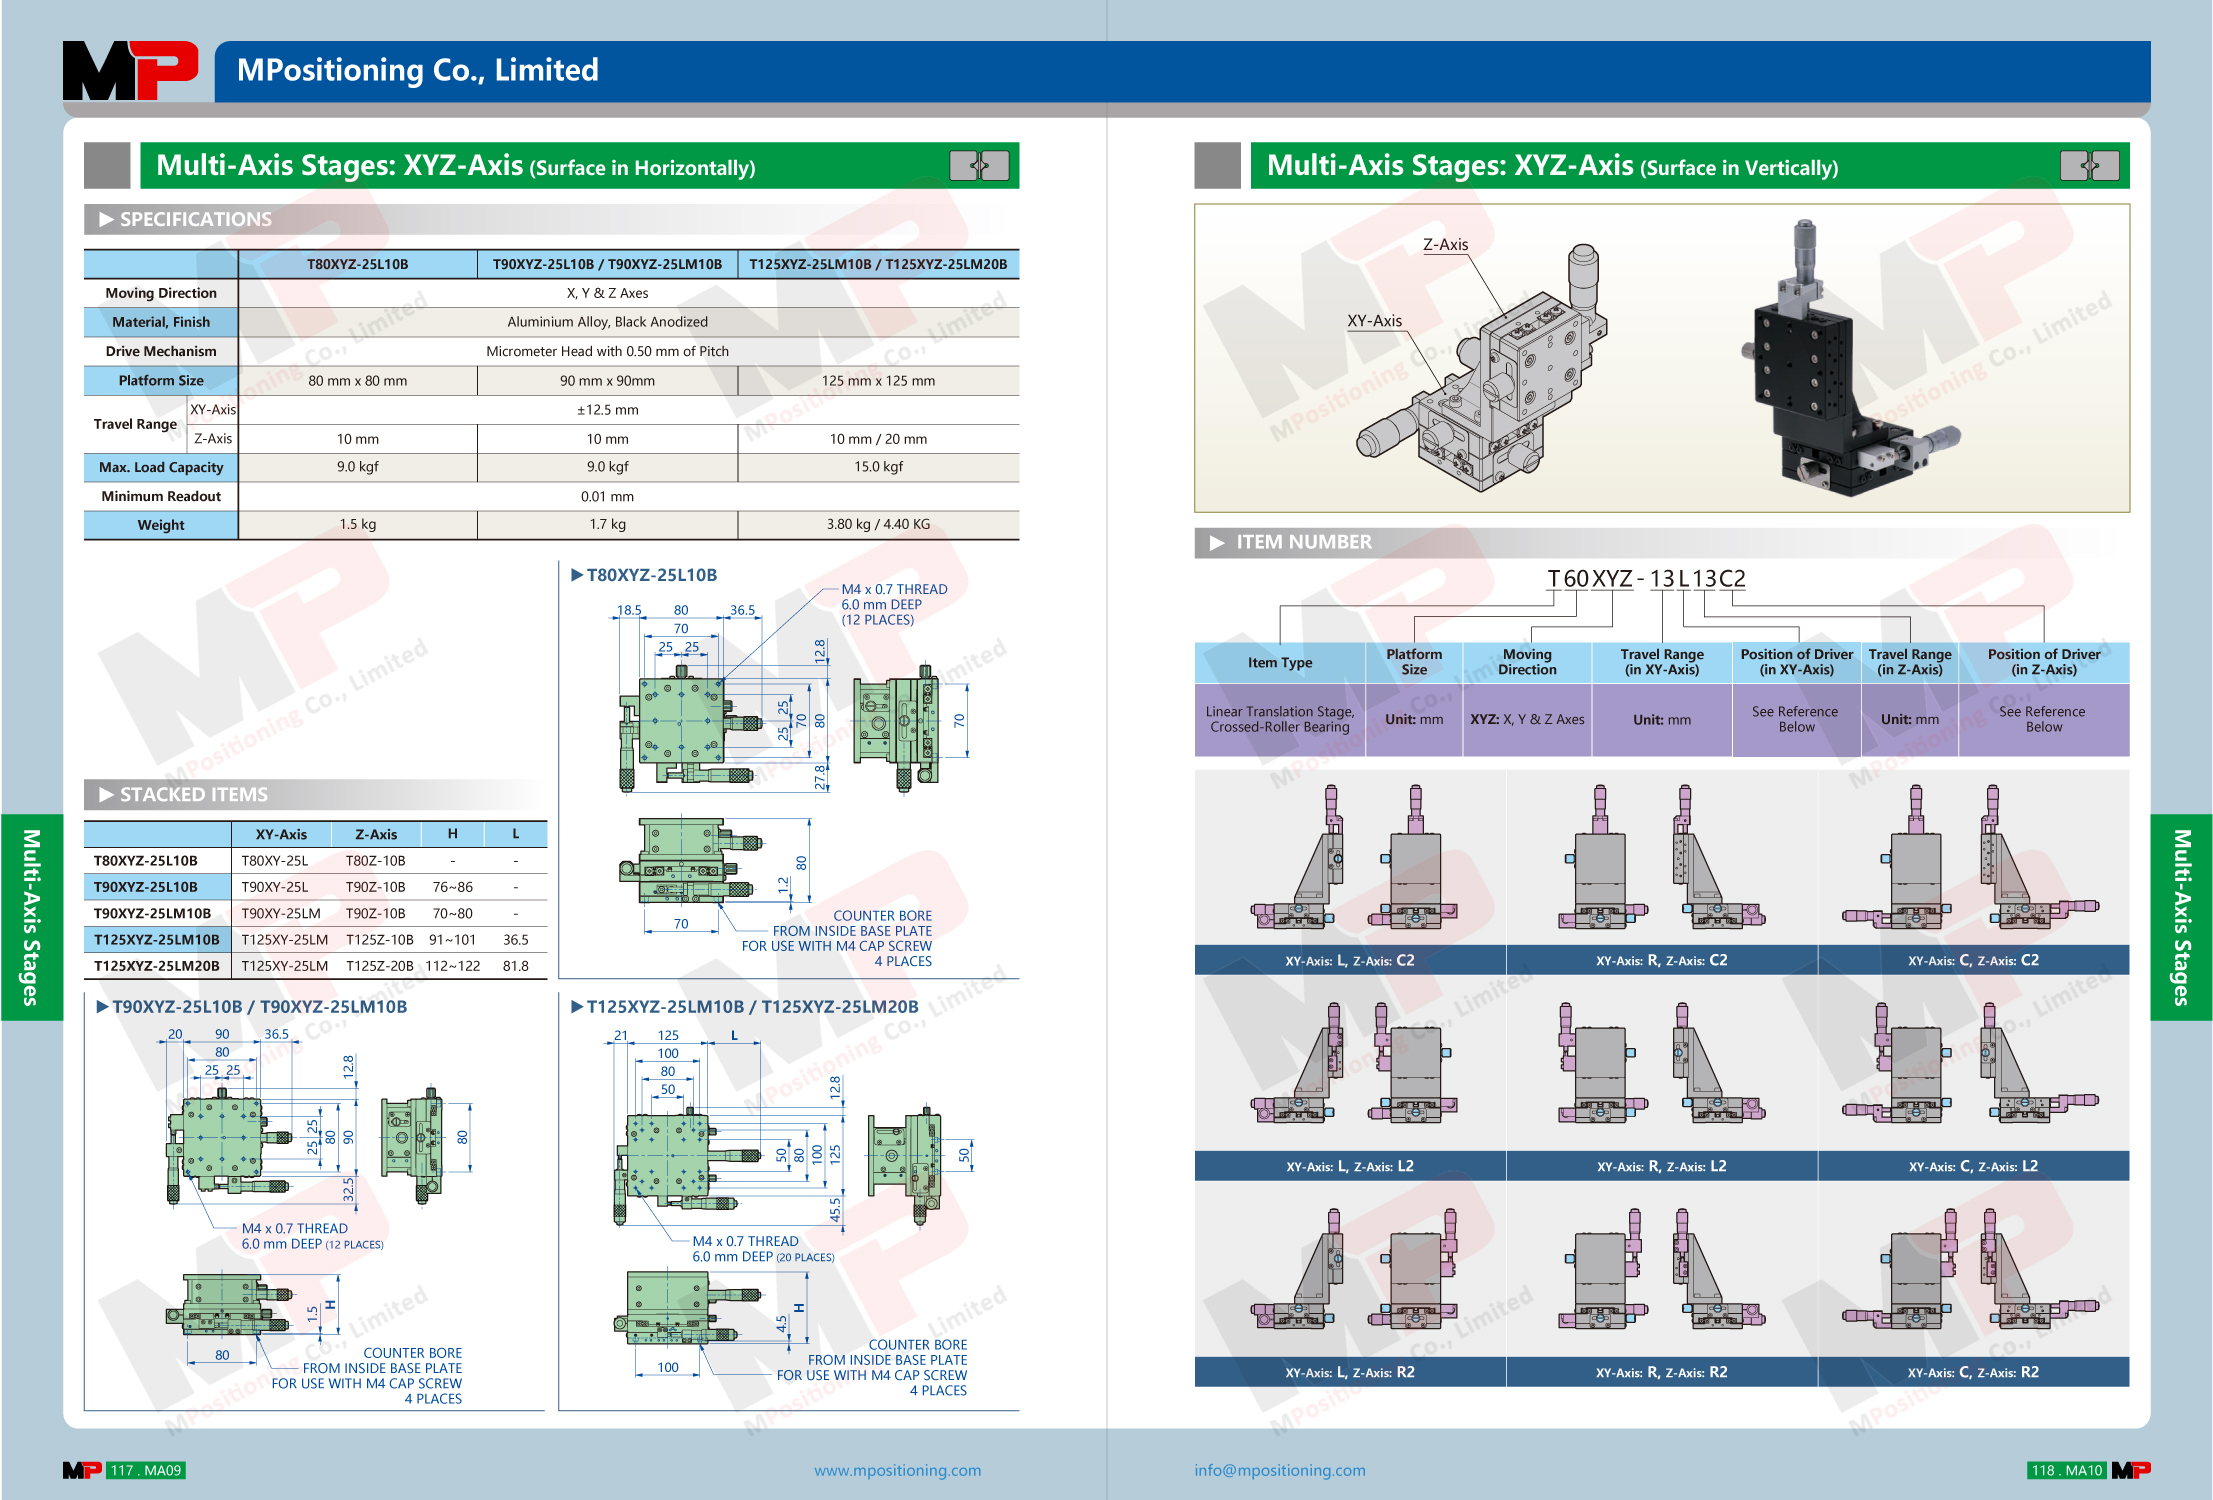Image resolution: width=2213 pixels, height=1500 pixels.
Task: Open the www.mpositioning.com link
Action: (x=897, y=1470)
